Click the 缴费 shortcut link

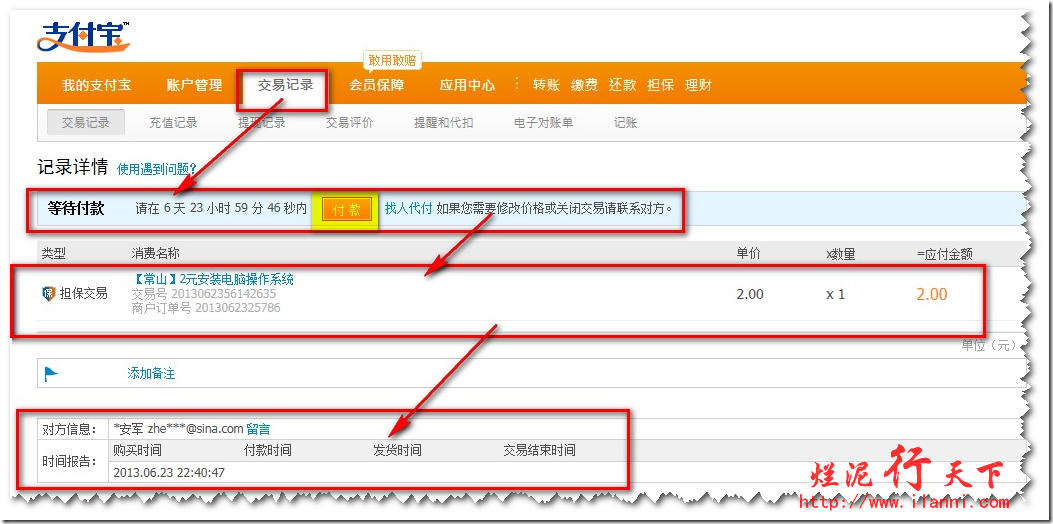[x=584, y=85]
